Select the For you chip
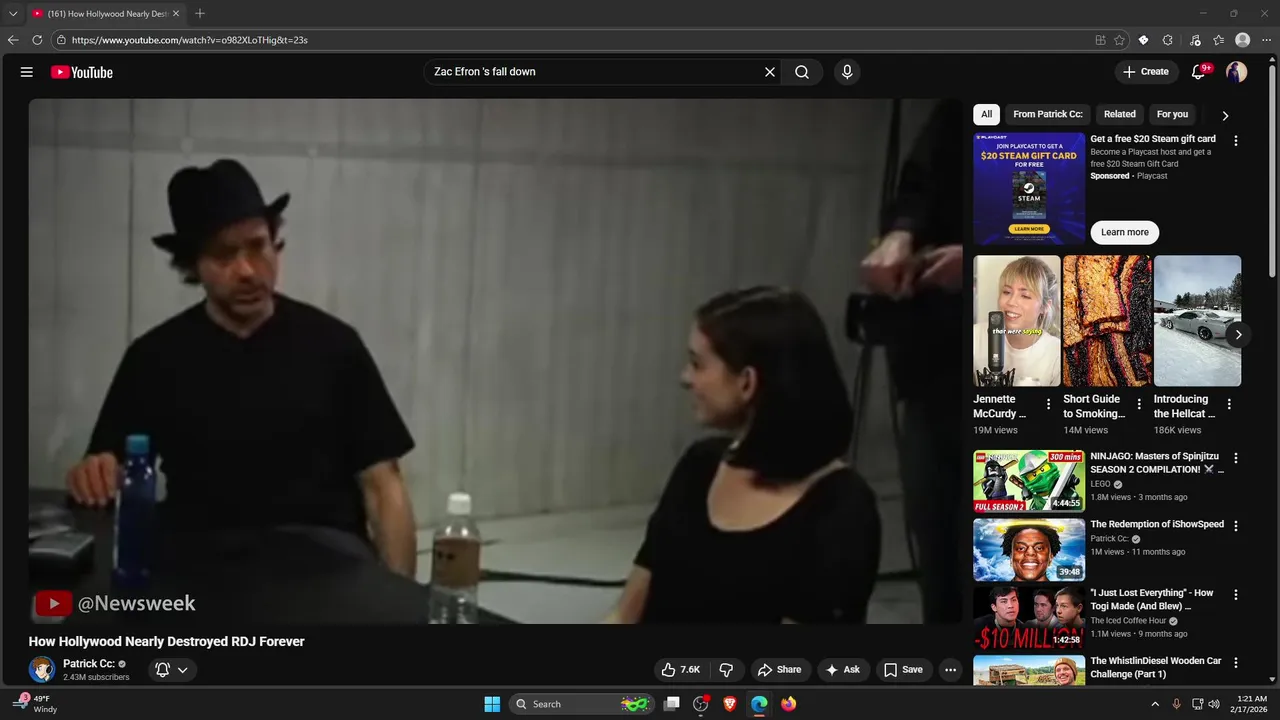The width and height of the screenshot is (1280, 720). [1172, 114]
